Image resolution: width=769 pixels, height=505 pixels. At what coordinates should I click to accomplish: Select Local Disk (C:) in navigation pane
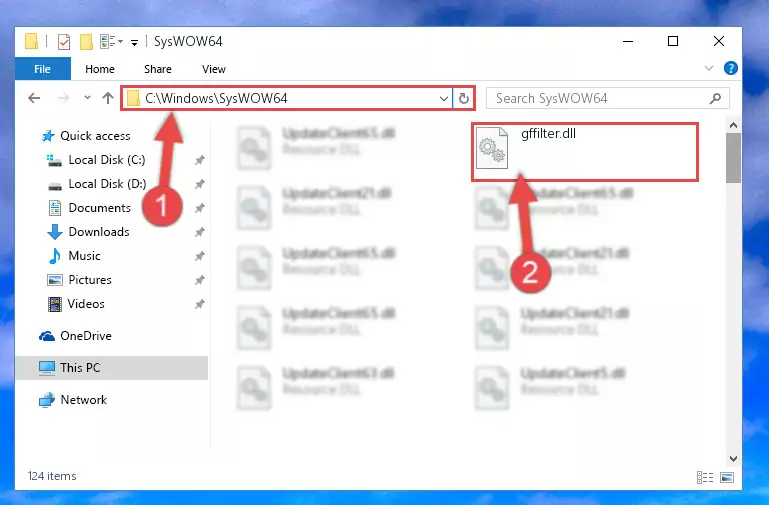click(x=106, y=160)
